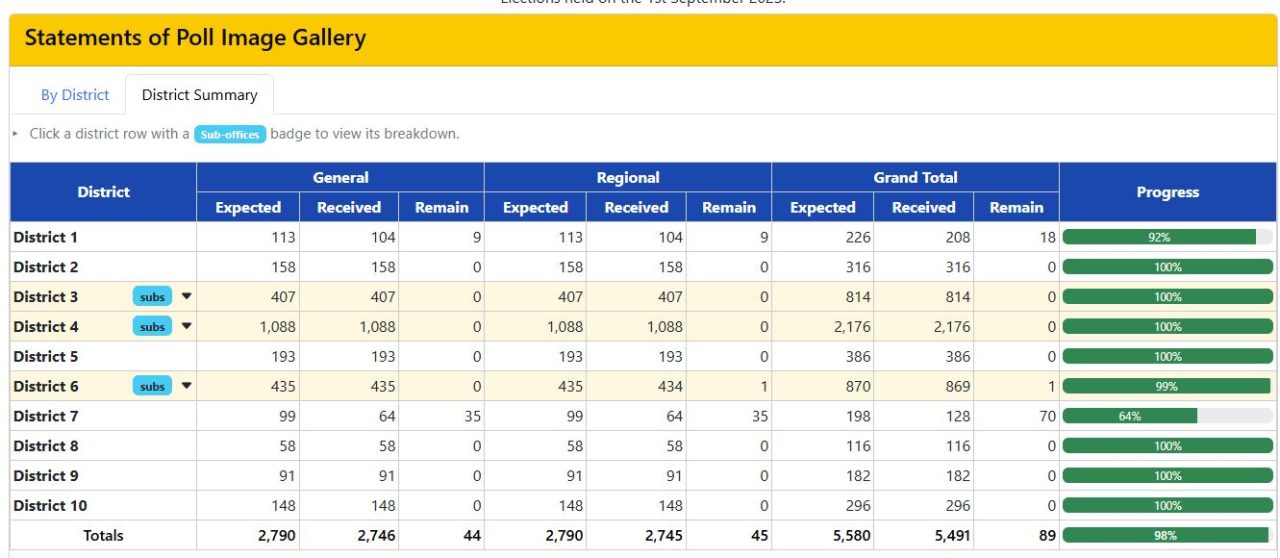Click the Sub-offices badge in the hint text
Viewport: 1280px width, 558px height.
230,134
